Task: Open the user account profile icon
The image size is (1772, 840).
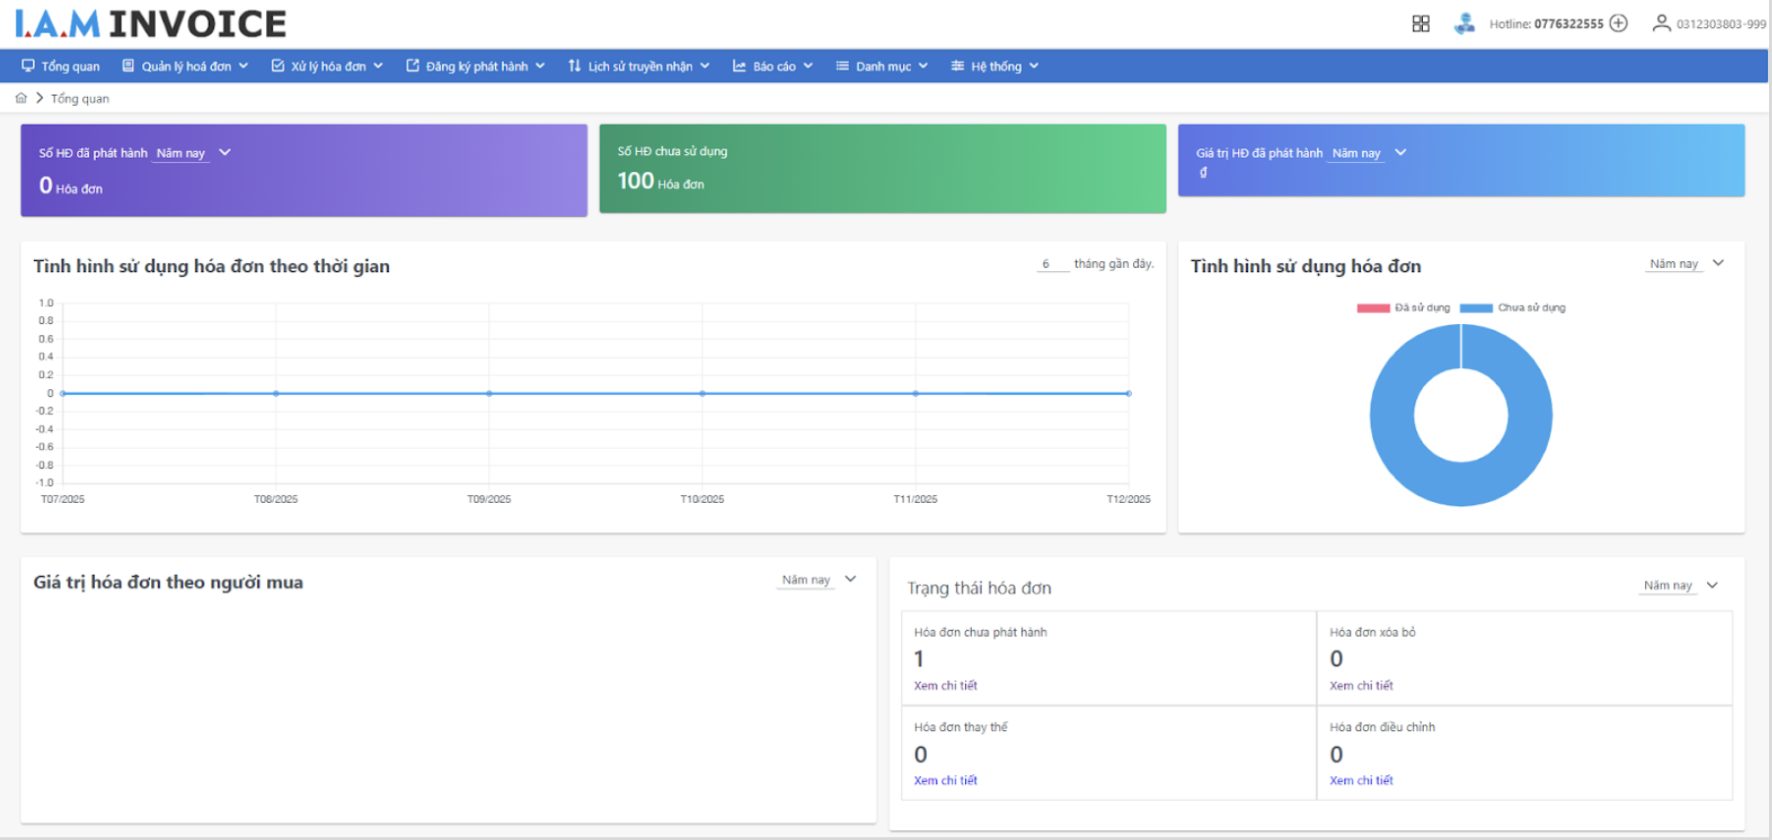Action: 1661,23
